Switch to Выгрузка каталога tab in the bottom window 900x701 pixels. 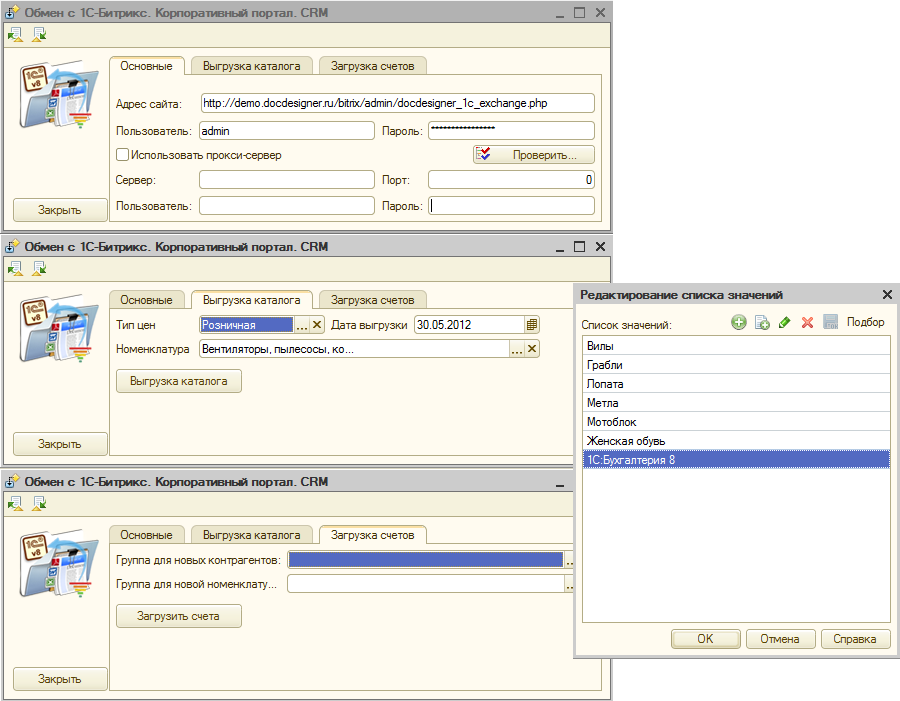click(x=251, y=535)
